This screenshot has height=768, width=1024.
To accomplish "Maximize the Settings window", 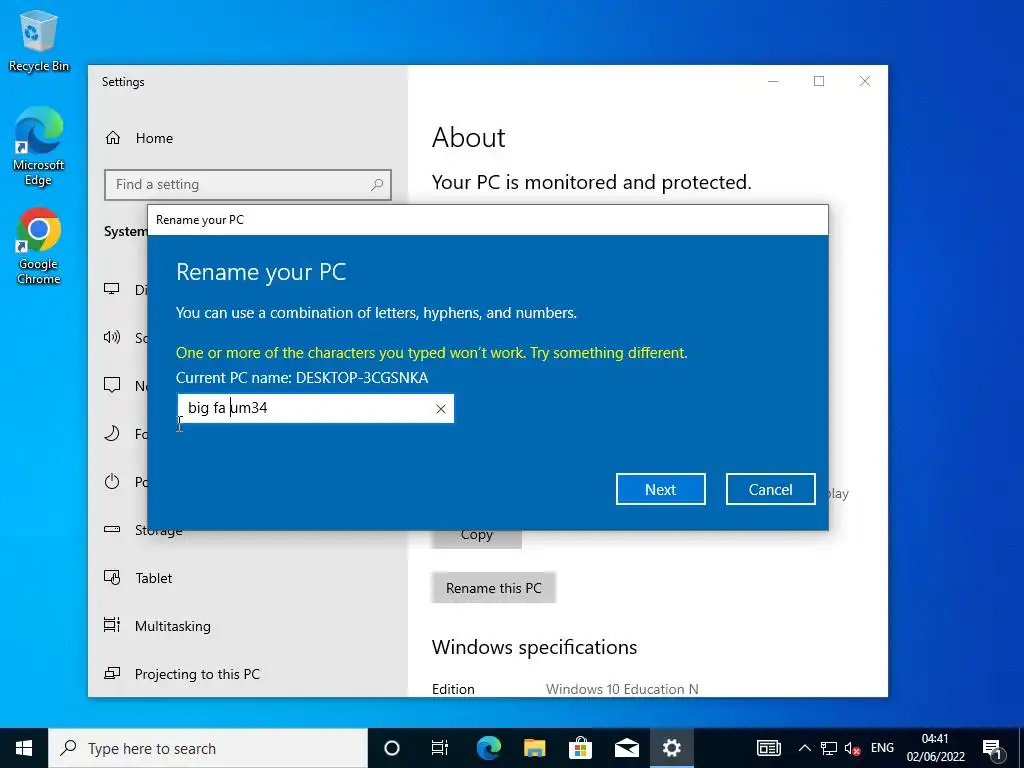I will click(819, 81).
